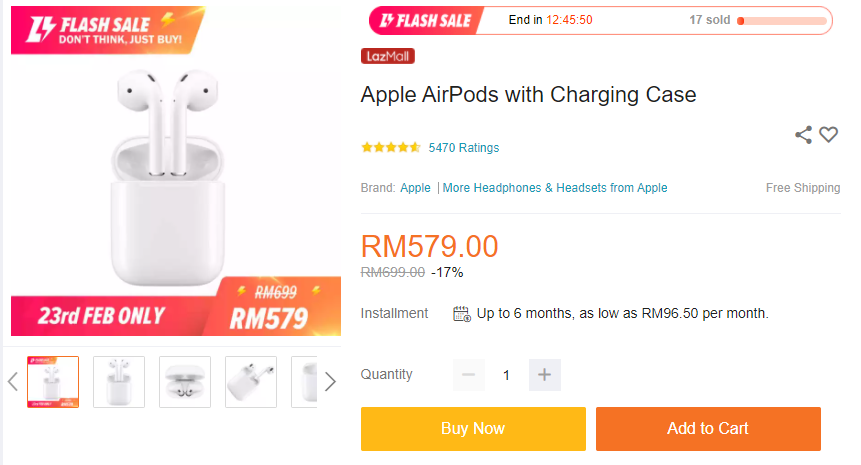Click the share icon
This screenshot has height=465, width=861.
803,135
